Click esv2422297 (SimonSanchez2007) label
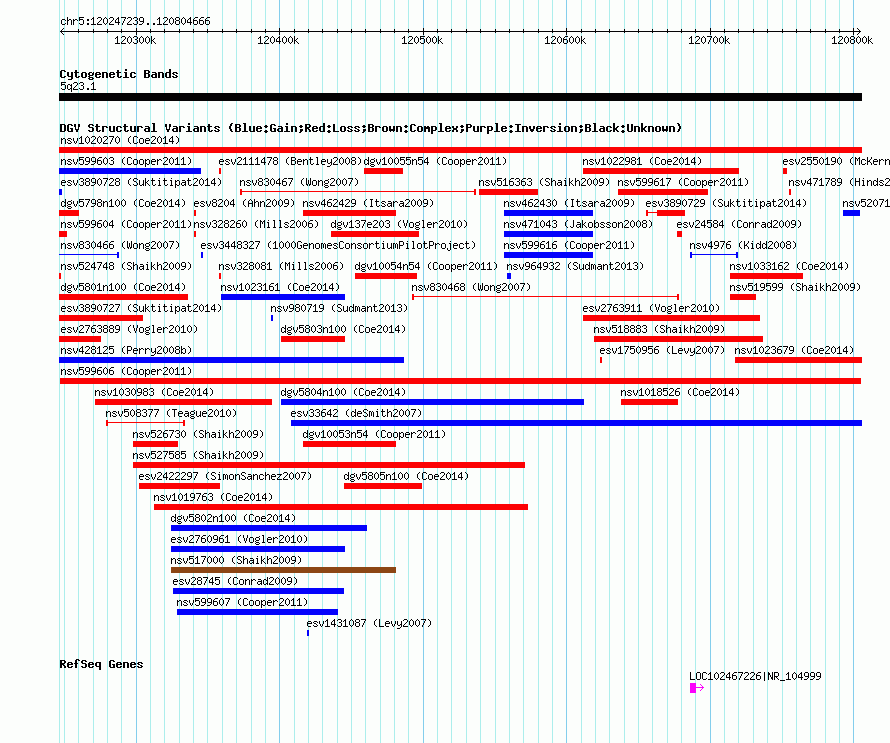Viewport: 890px width, 743px height. tap(225, 476)
